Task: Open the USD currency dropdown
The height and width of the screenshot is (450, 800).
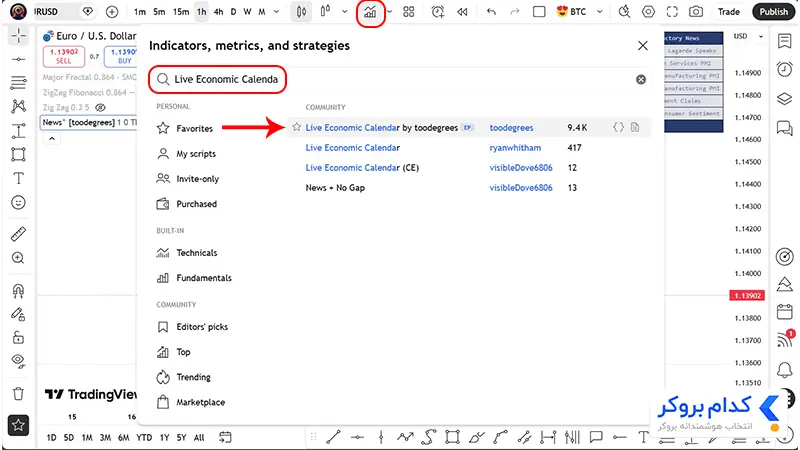Action: (748, 36)
